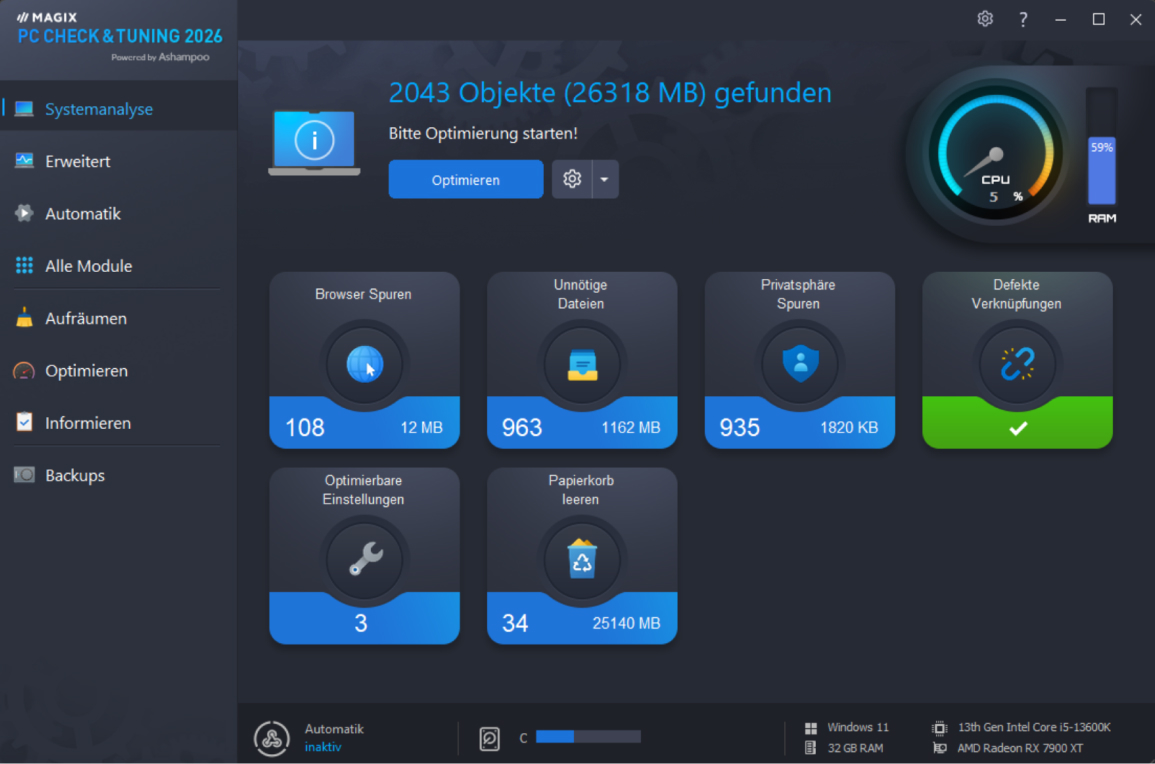
Task: Start optimization with the Optimieren button
Action: pyautogui.click(x=466, y=180)
